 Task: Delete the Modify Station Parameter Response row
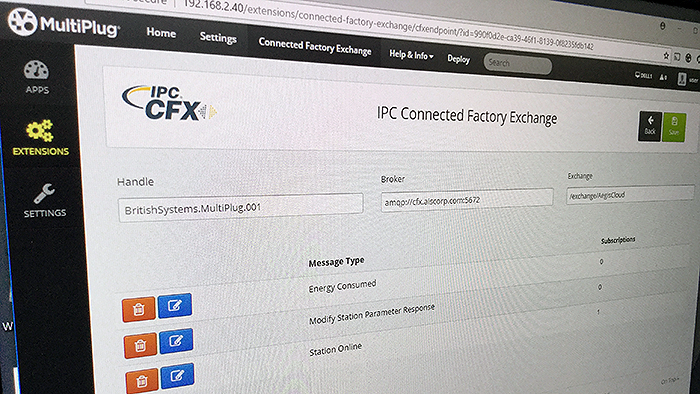[x=140, y=345]
